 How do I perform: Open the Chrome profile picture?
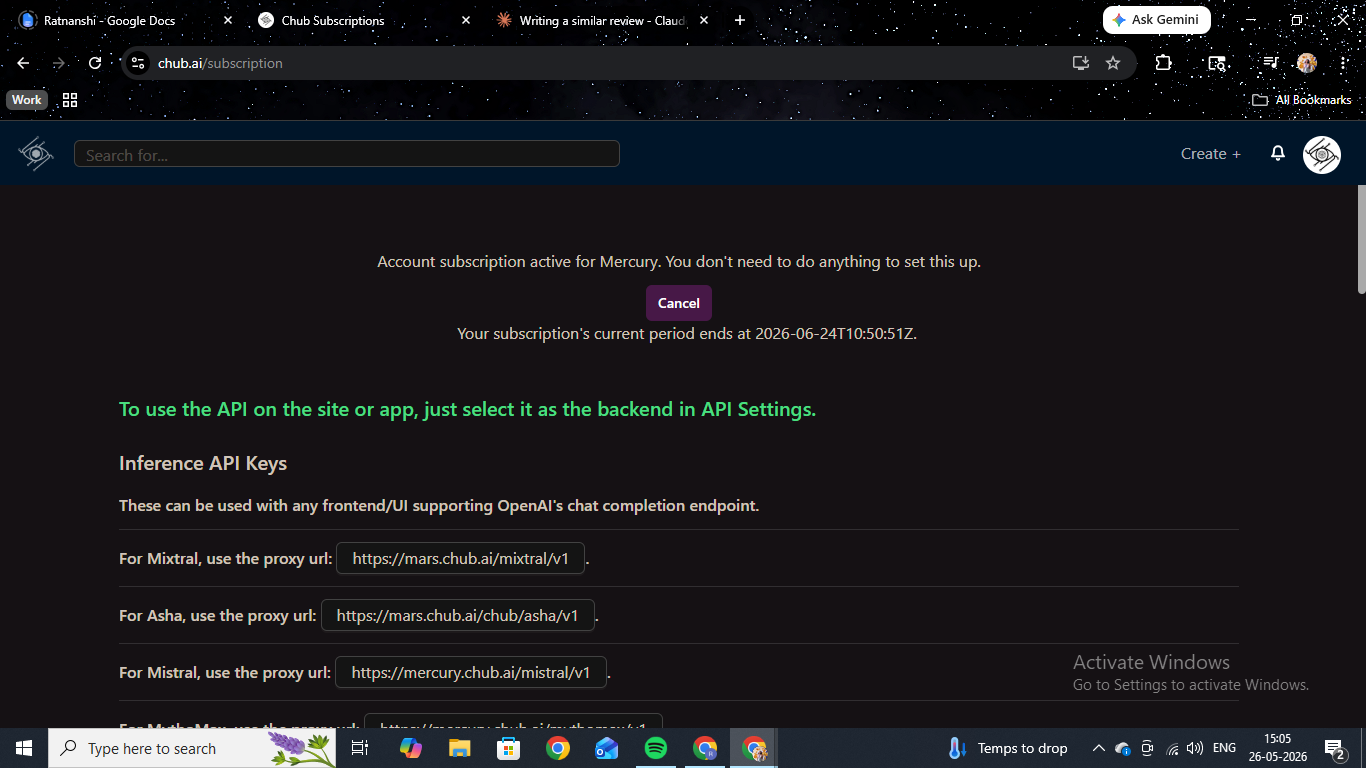[x=1306, y=63]
